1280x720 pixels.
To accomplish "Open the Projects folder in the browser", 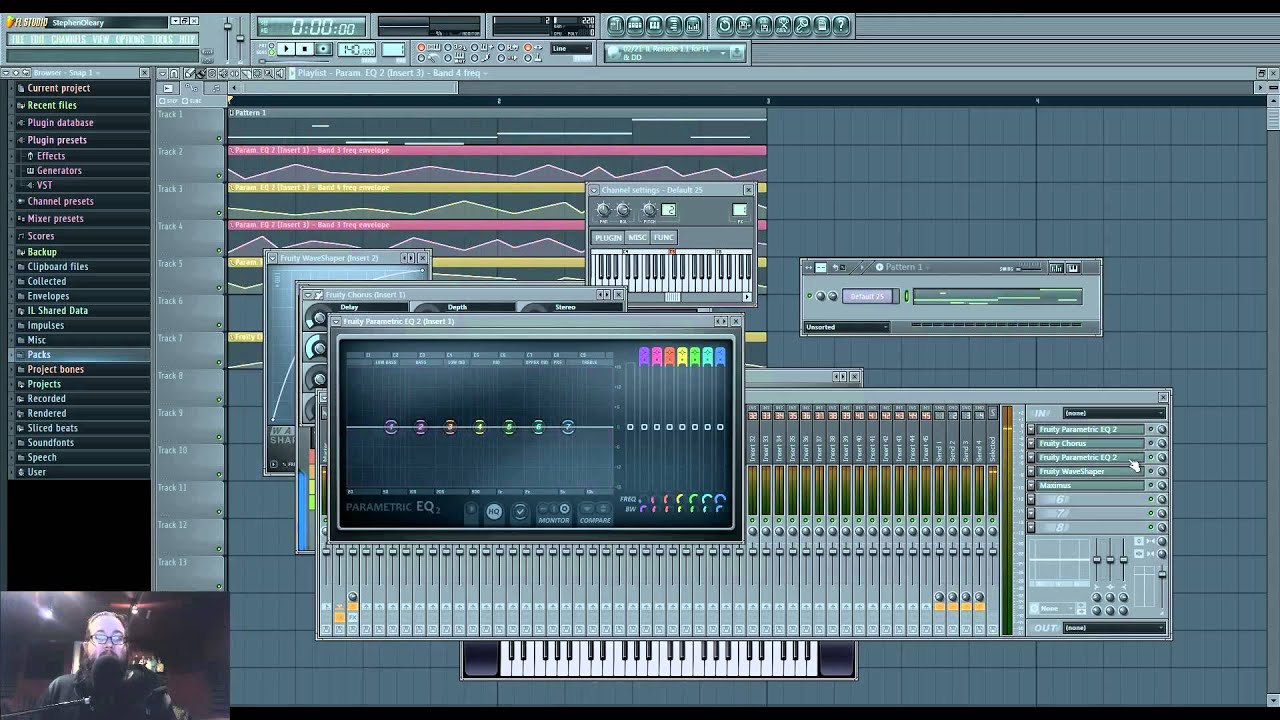I will point(44,384).
